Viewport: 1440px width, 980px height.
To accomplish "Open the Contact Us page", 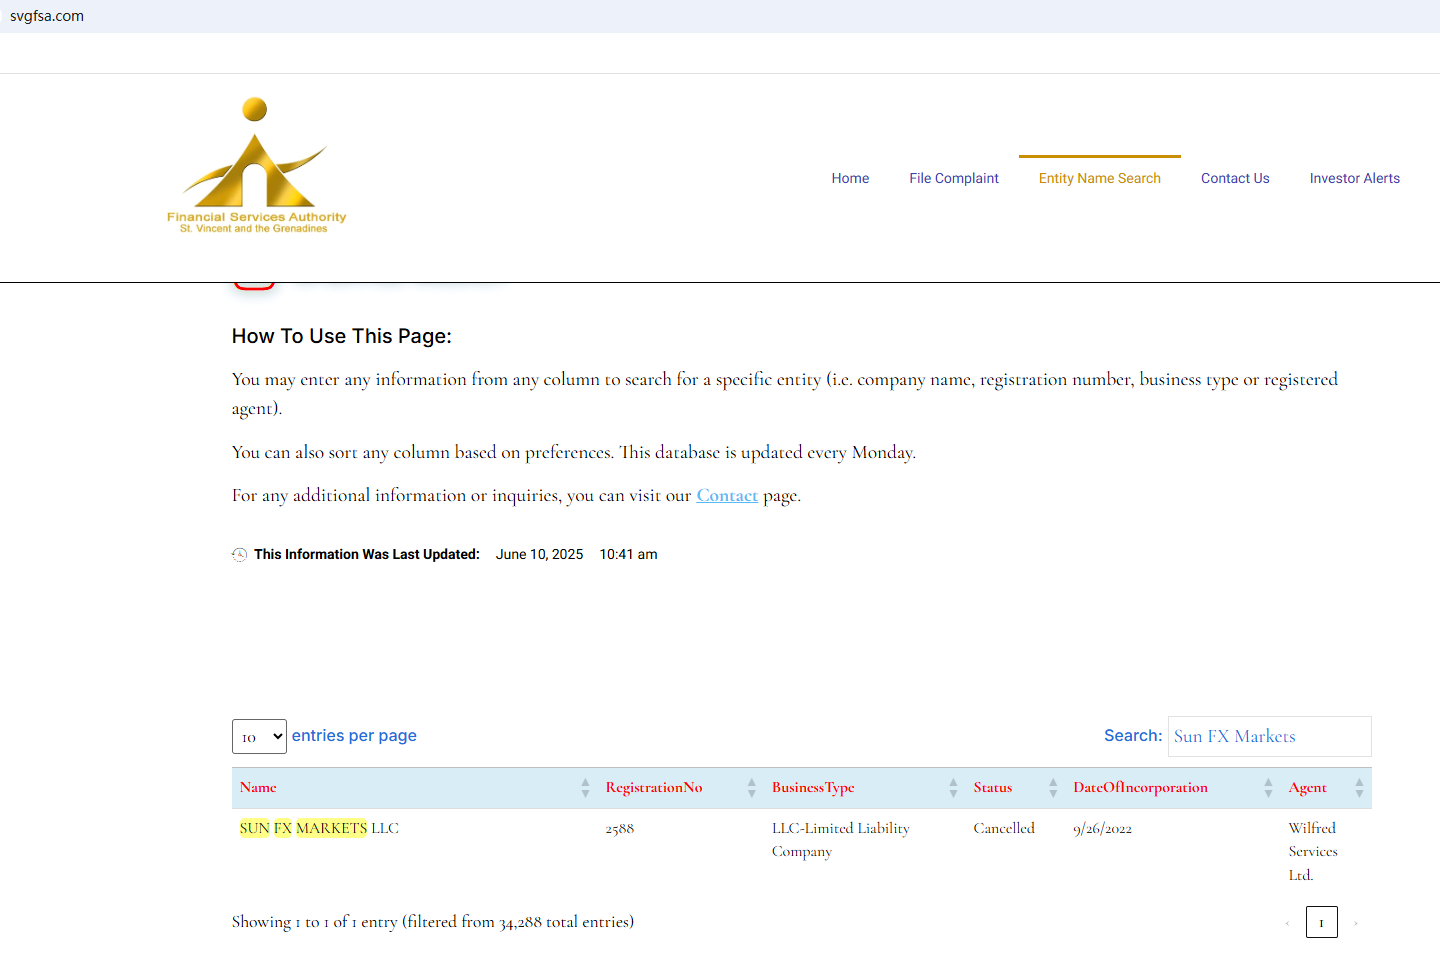I will coord(1235,178).
